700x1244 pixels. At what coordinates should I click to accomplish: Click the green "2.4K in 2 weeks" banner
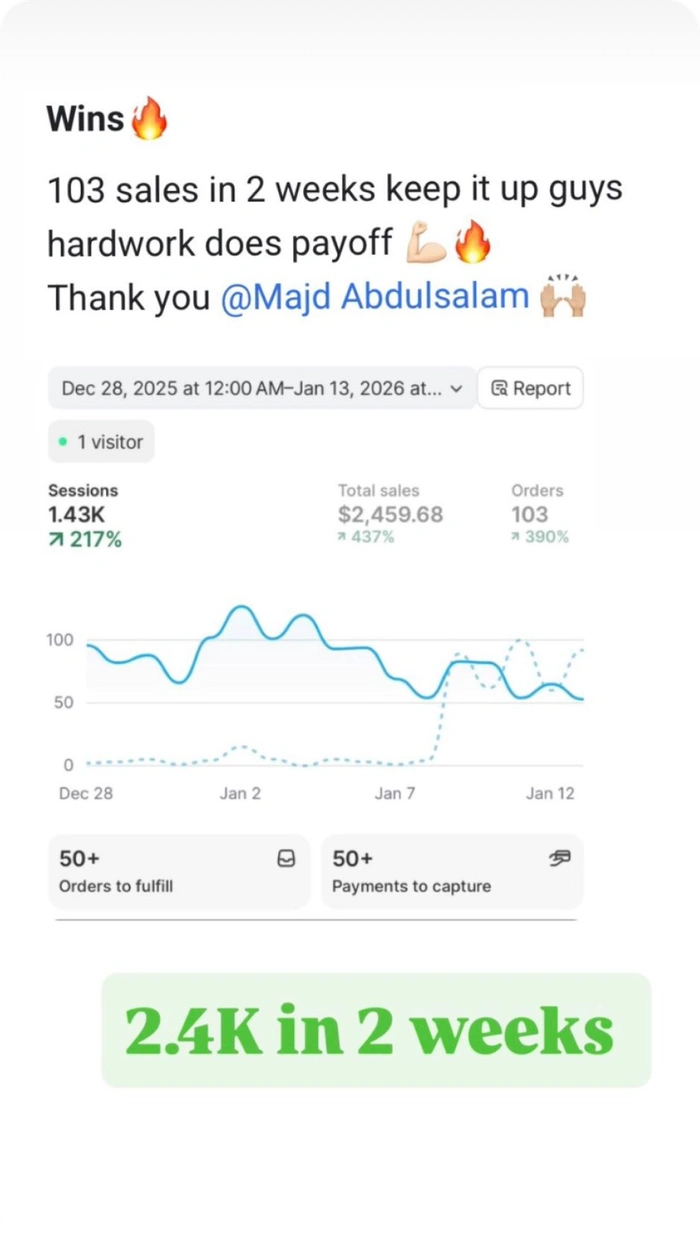click(x=376, y=1030)
